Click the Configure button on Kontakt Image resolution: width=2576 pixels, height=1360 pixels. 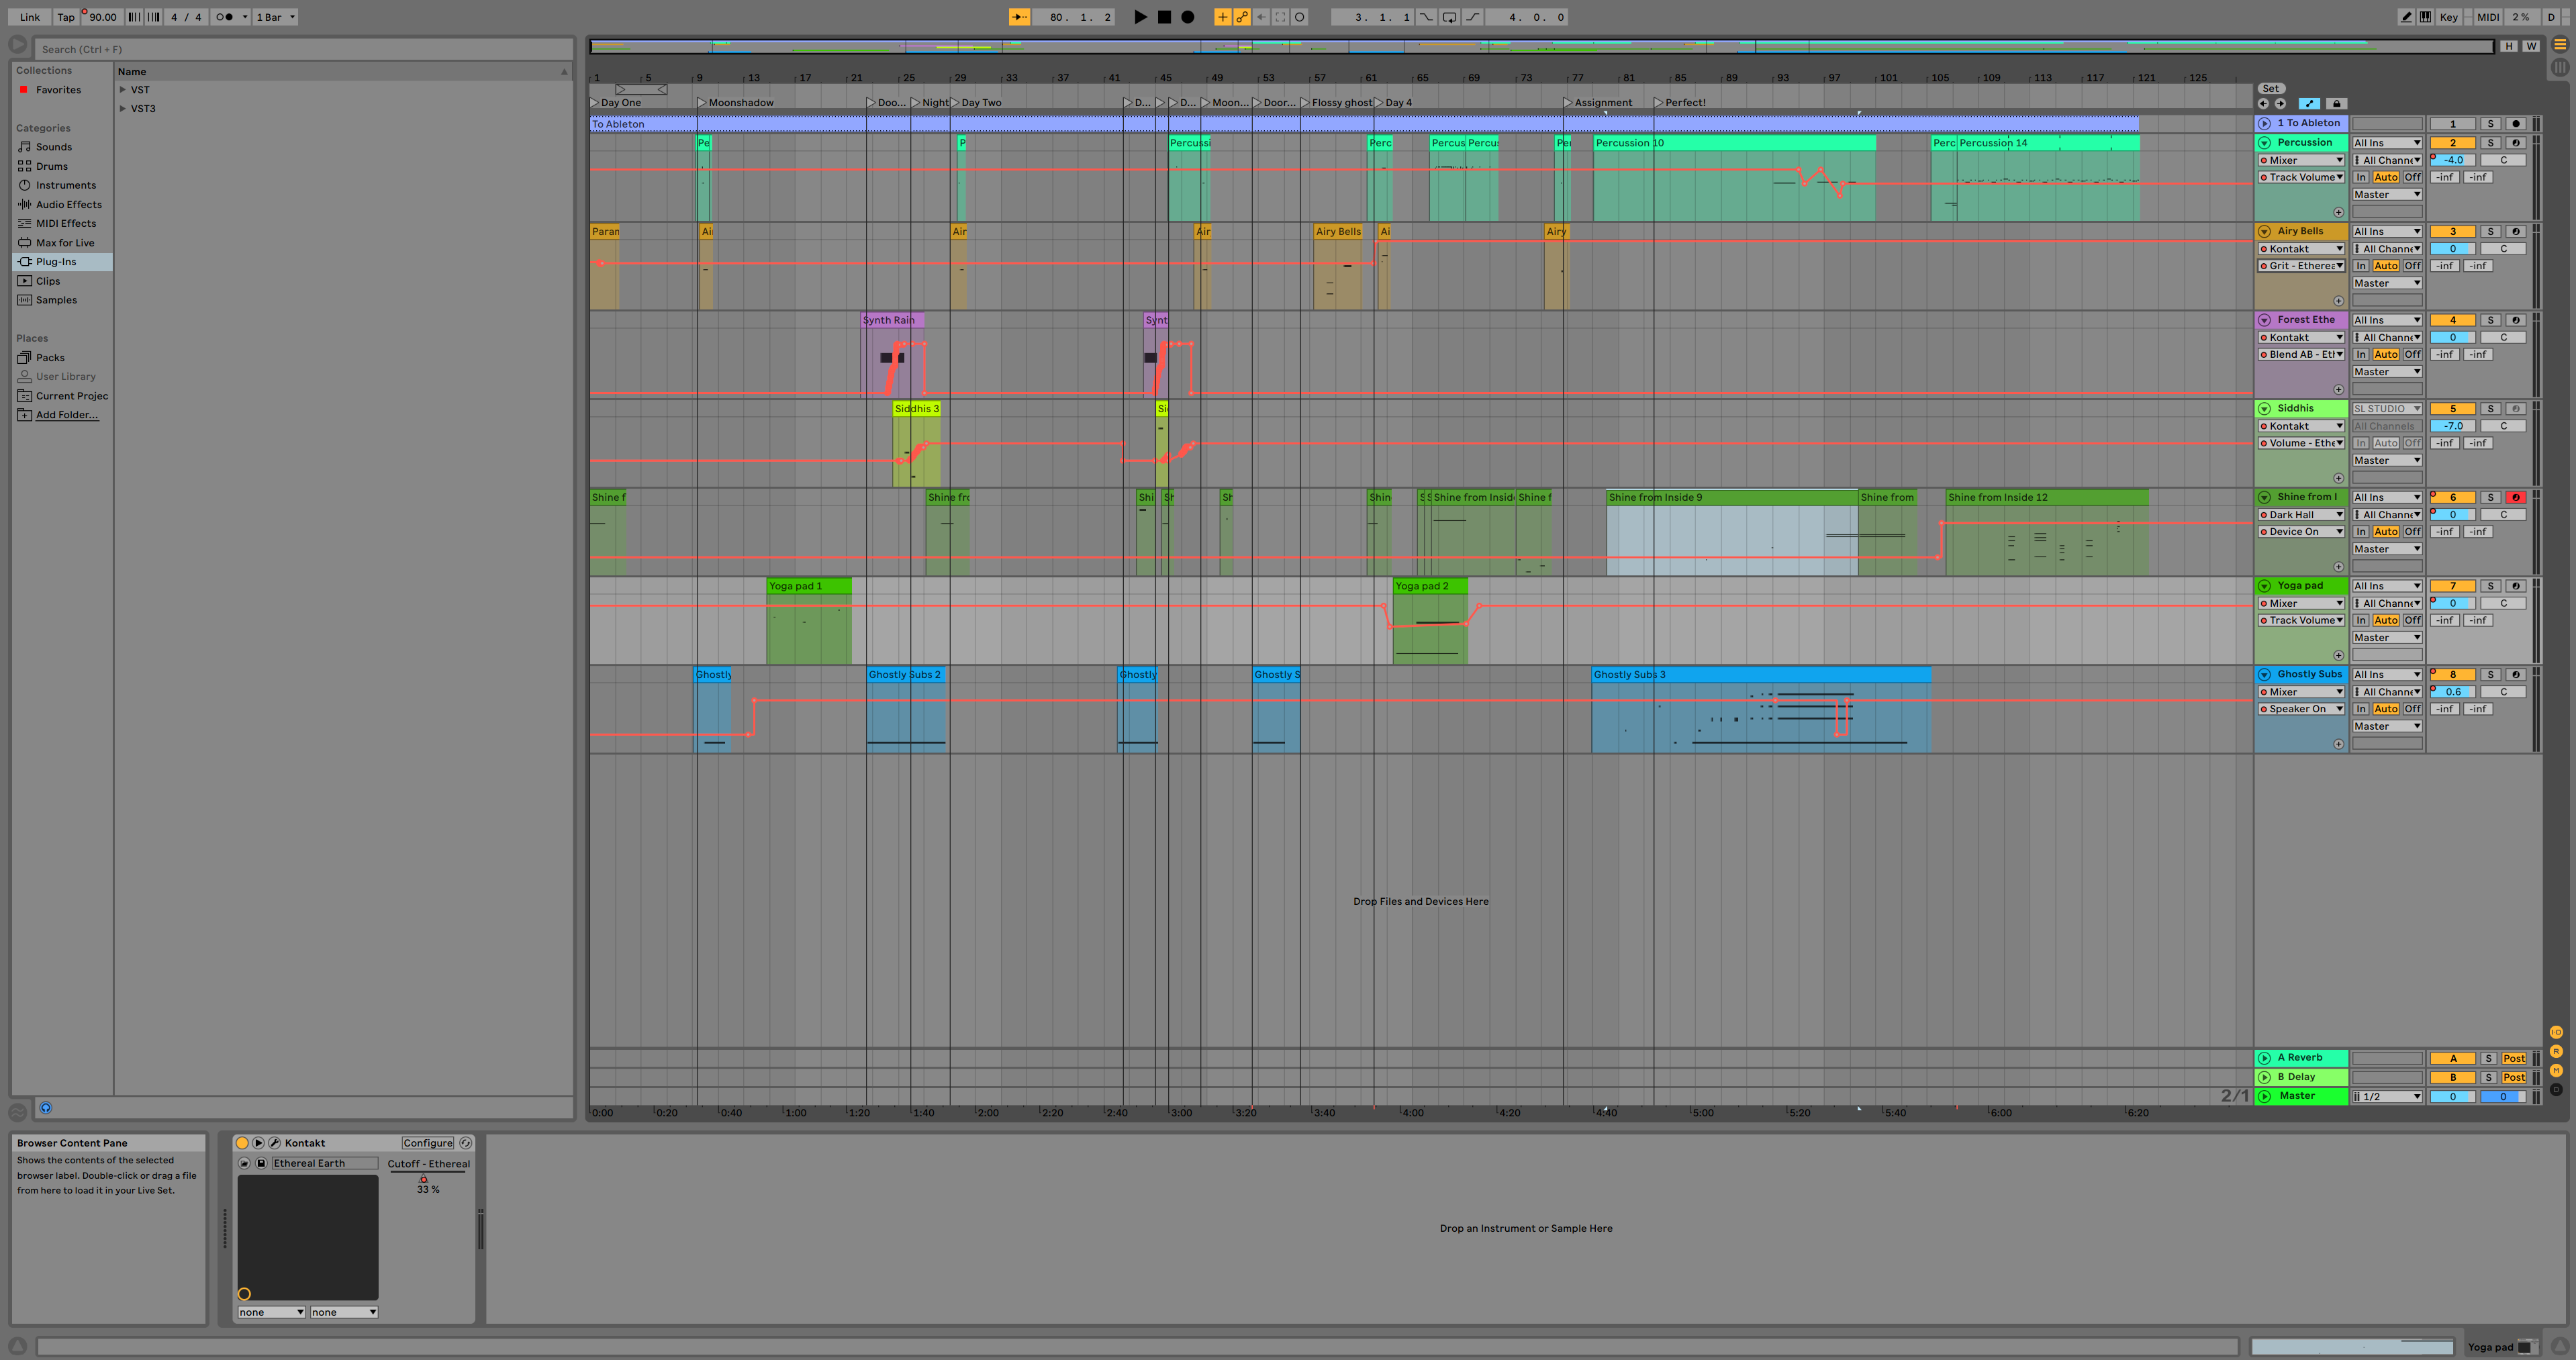(x=428, y=1143)
